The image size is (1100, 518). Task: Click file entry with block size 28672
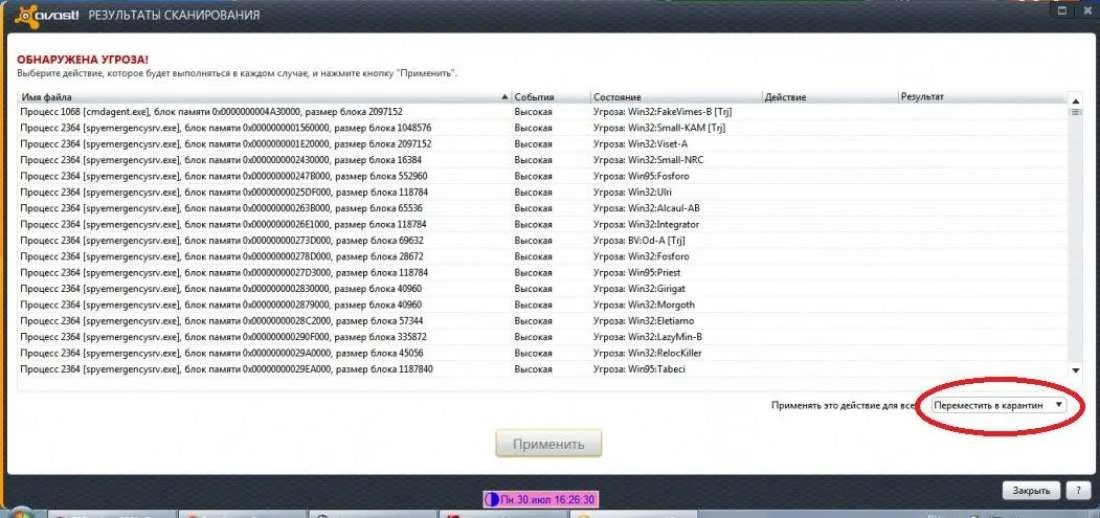[221, 257]
